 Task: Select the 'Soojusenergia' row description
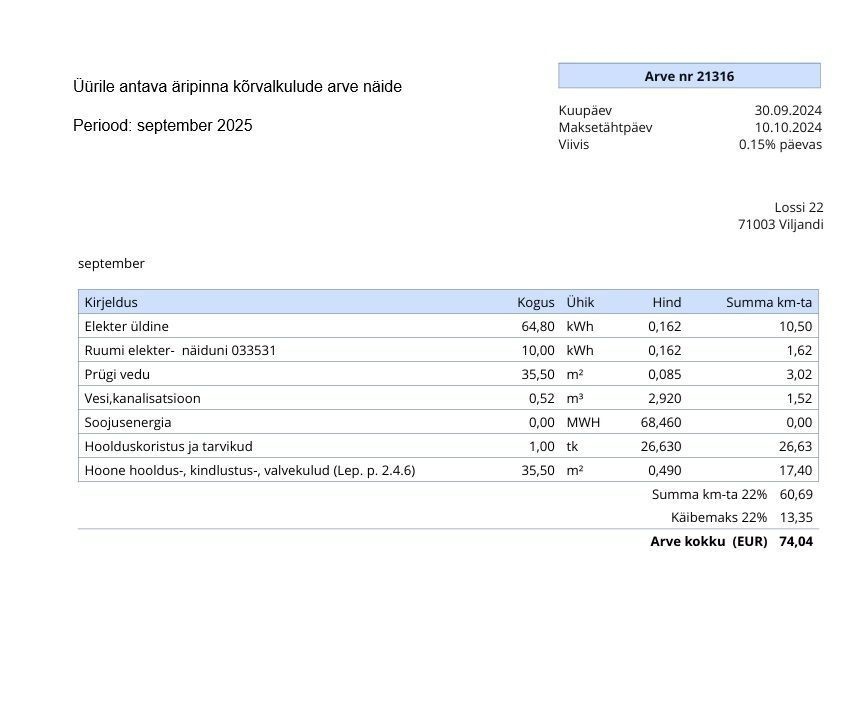click(x=128, y=422)
